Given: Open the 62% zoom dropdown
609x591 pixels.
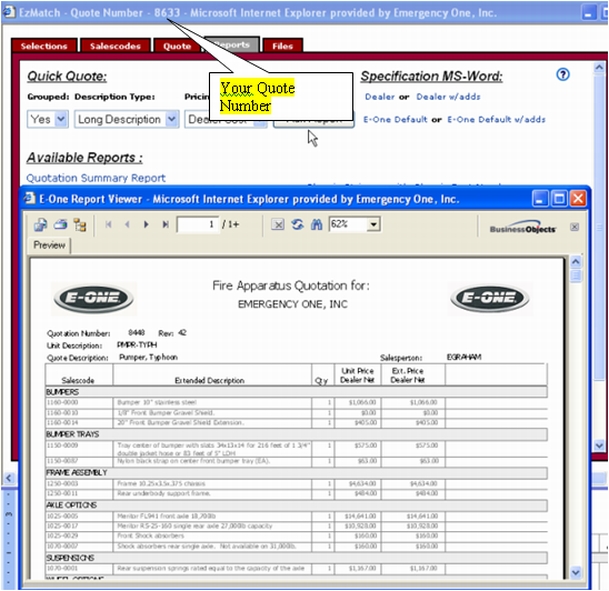Looking at the screenshot, I should click(x=374, y=224).
